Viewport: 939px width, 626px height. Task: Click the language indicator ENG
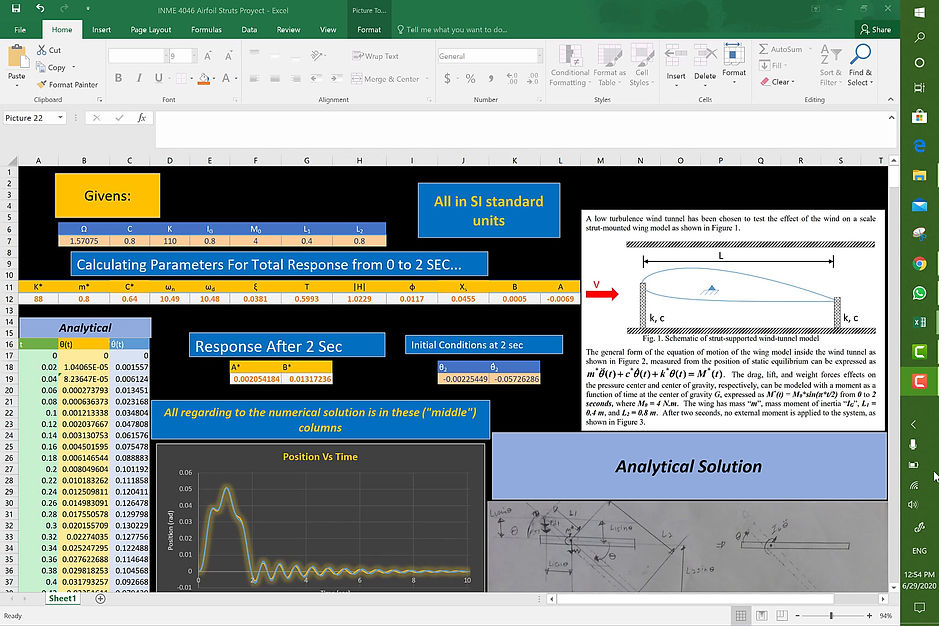[919, 551]
